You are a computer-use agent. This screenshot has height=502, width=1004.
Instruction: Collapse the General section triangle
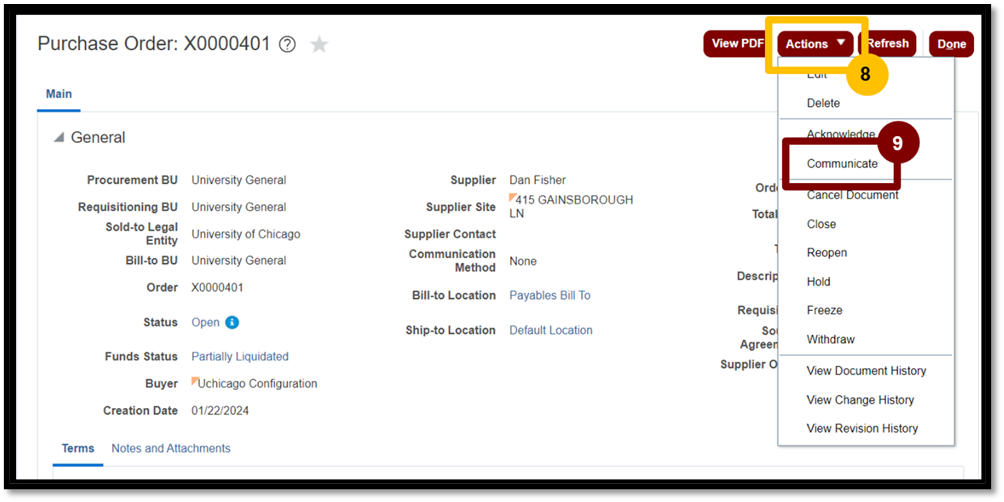point(59,138)
